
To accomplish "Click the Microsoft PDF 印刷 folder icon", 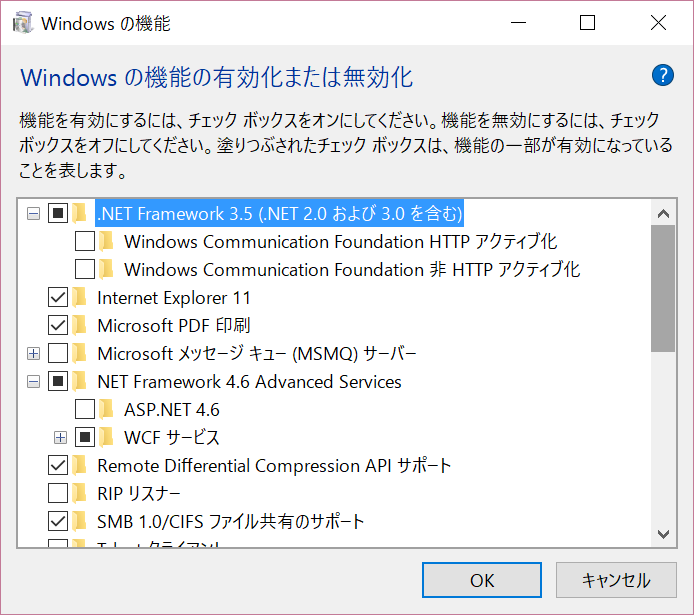I will [80, 326].
